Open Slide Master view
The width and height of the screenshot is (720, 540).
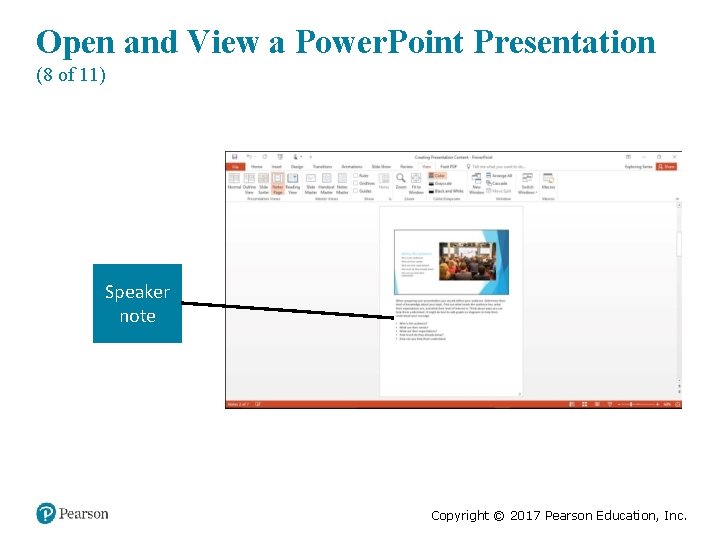coord(311,183)
